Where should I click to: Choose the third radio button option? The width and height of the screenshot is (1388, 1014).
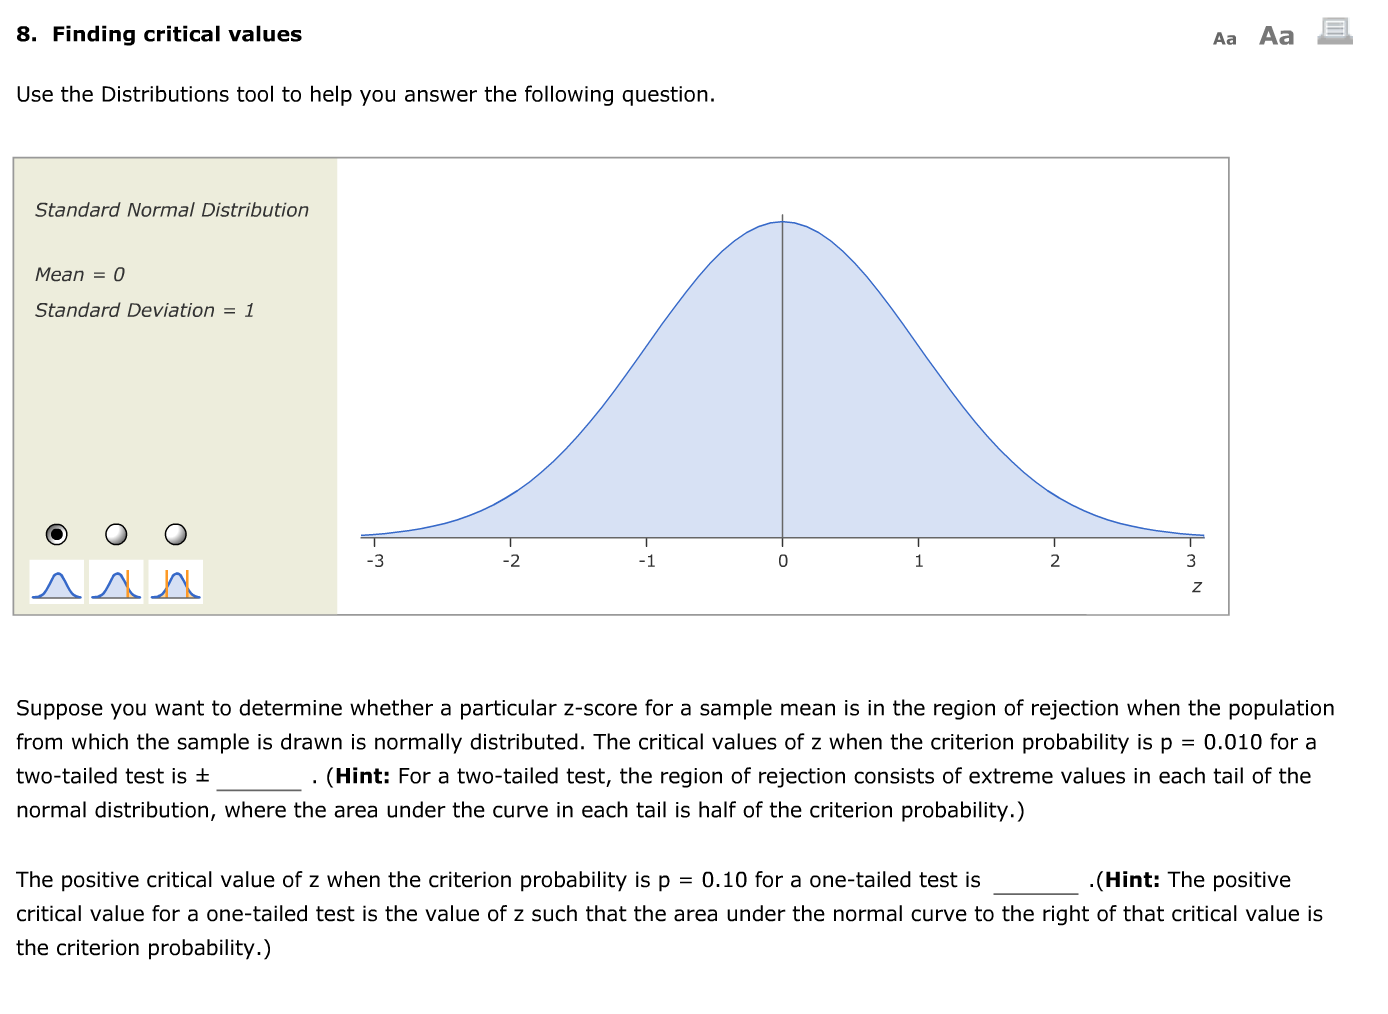pyautogui.click(x=175, y=533)
